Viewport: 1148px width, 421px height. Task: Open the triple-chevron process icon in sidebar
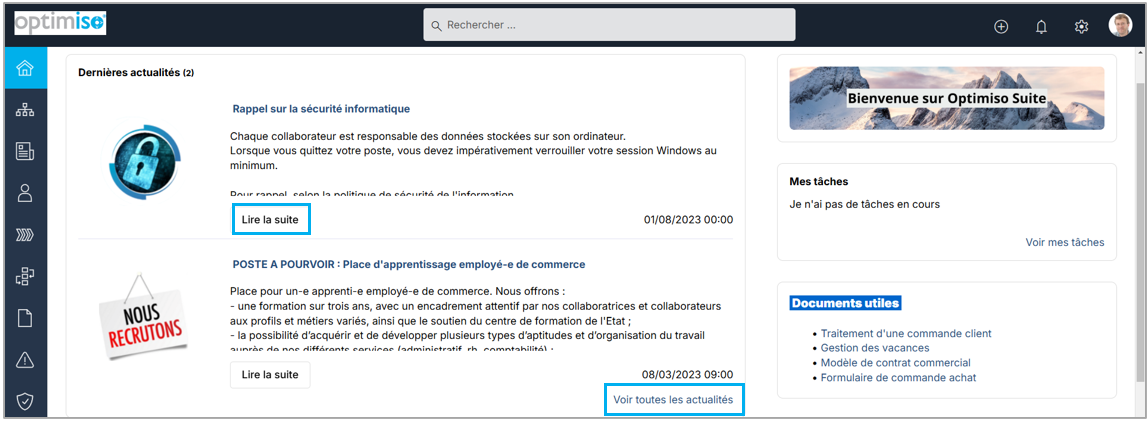tap(25, 235)
